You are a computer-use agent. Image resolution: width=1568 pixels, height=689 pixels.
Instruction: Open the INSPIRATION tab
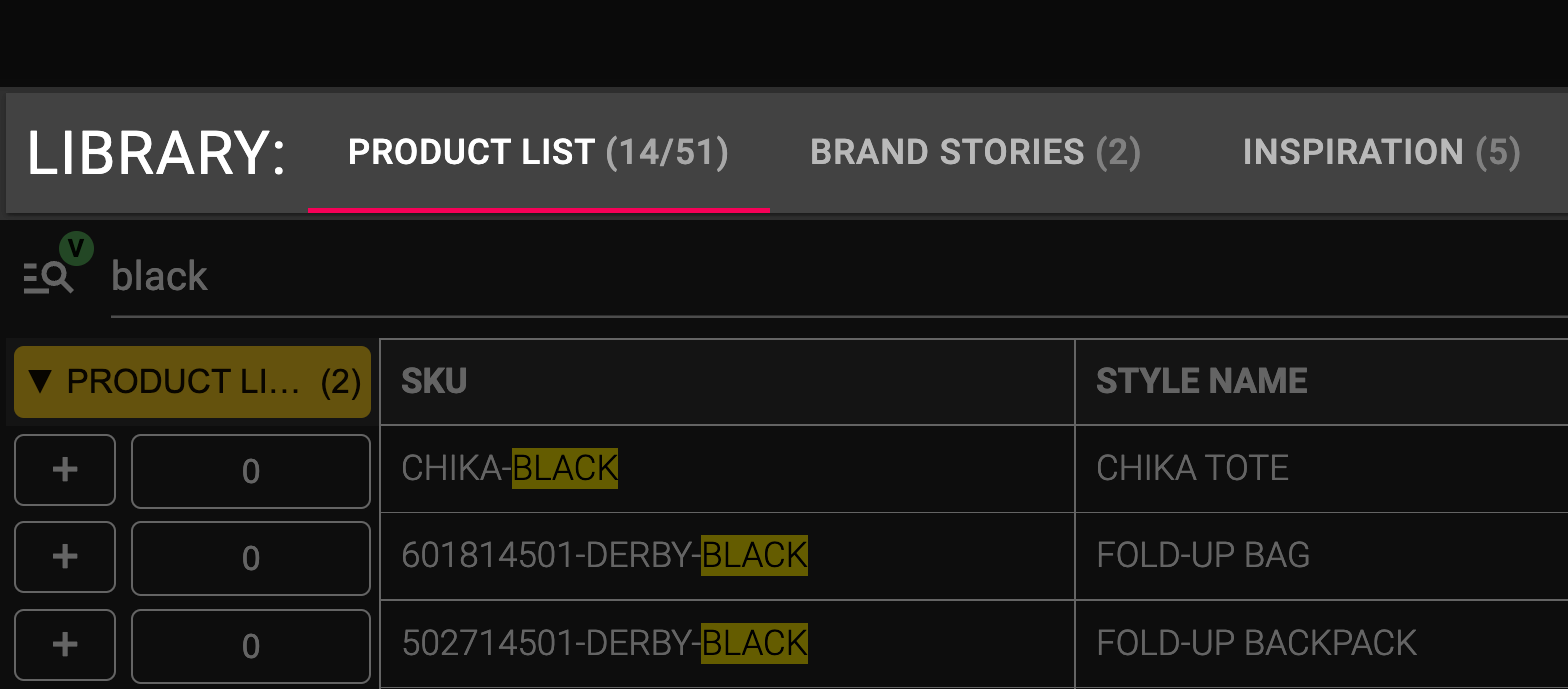tap(1381, 152)
